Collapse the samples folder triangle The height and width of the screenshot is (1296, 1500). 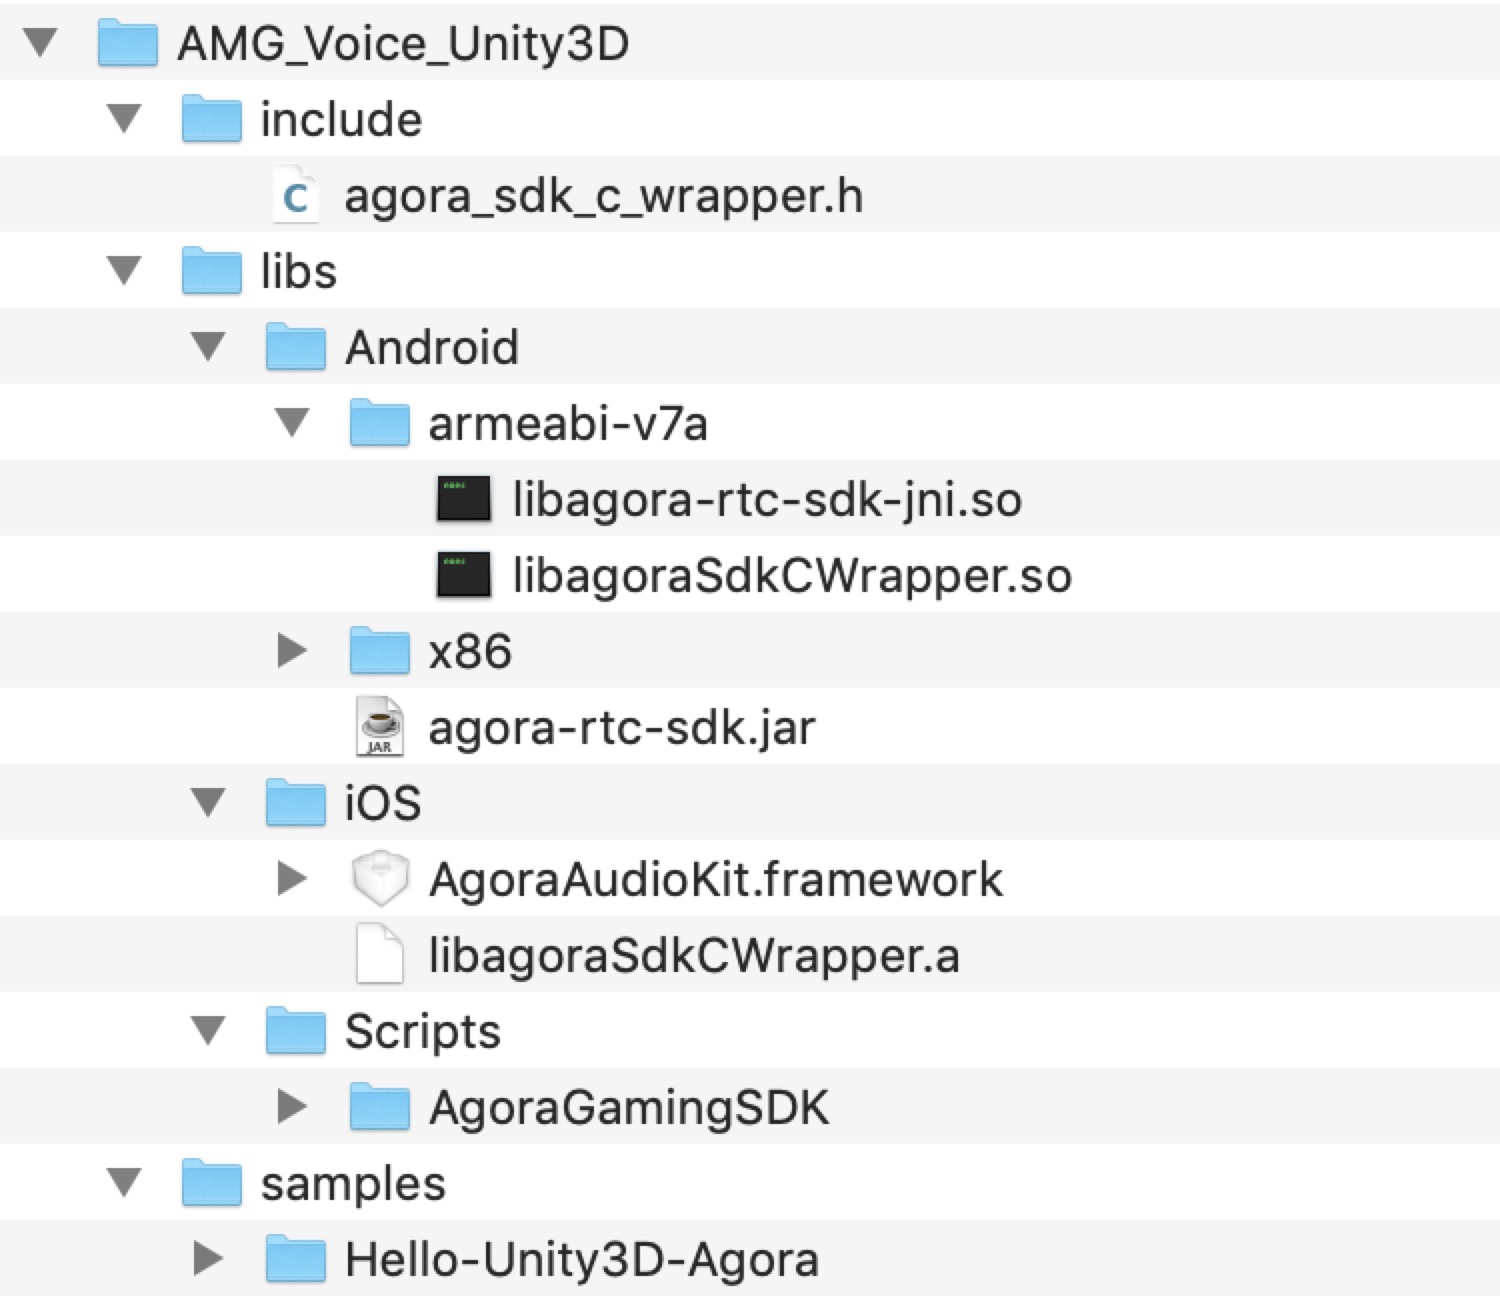(124, 1183)
